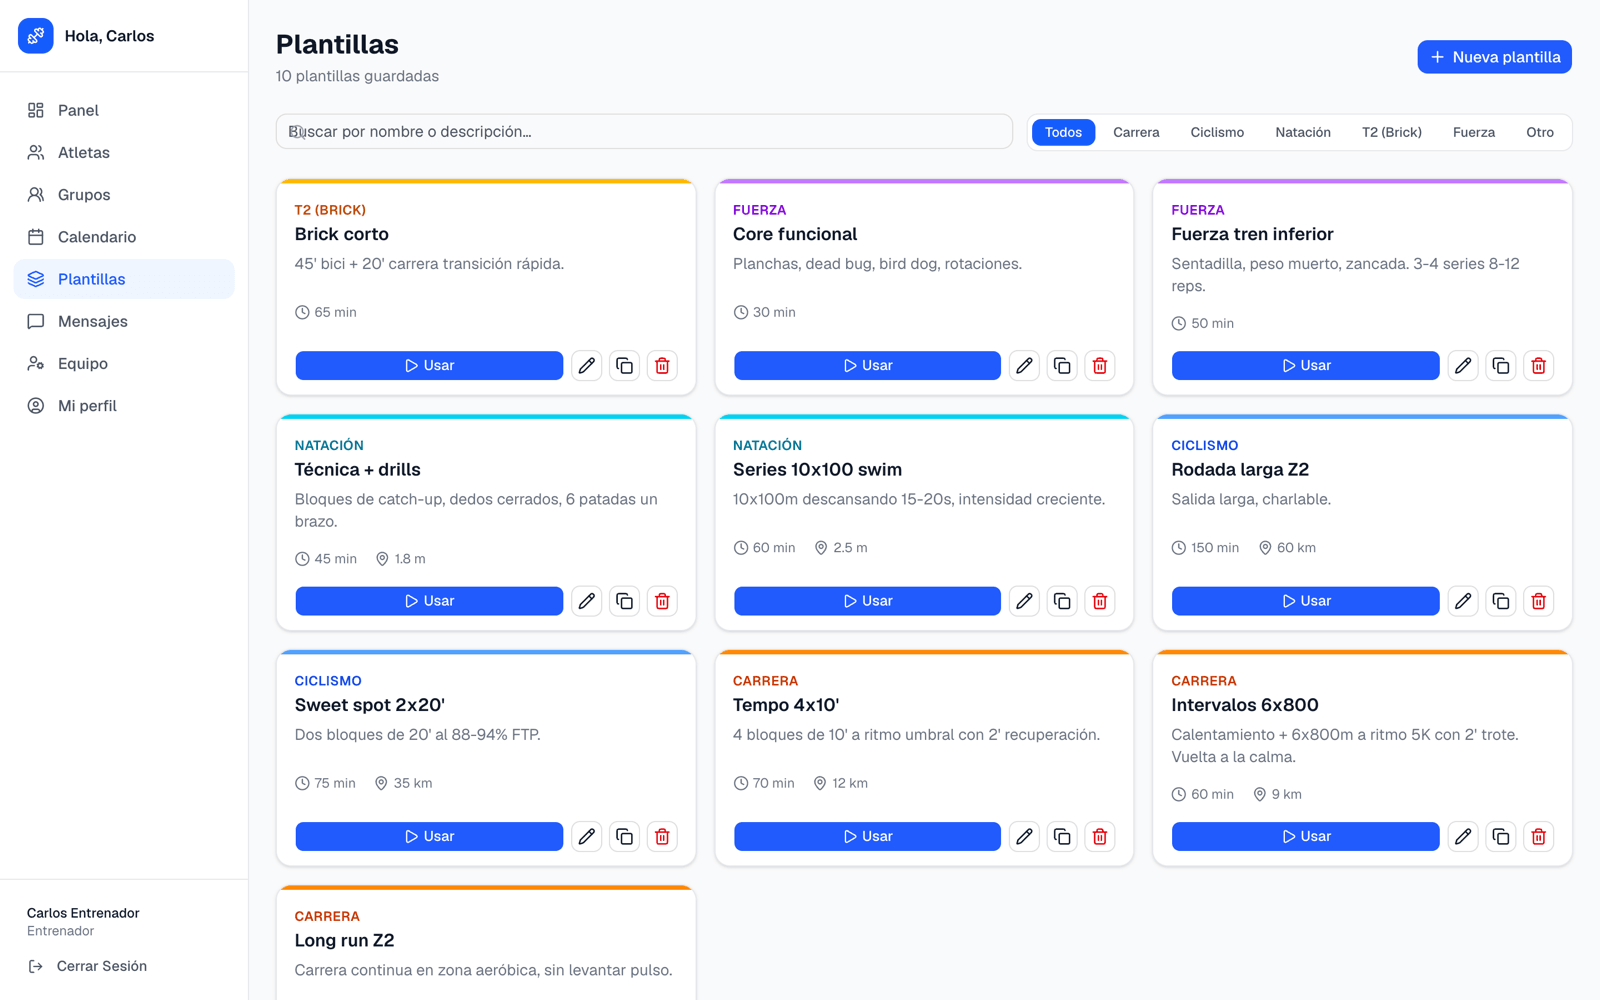The width and height of the screenshot is (1600, 1000).
Task: Click the app logo beside Hola, Carlos
Action: point(36,36)
